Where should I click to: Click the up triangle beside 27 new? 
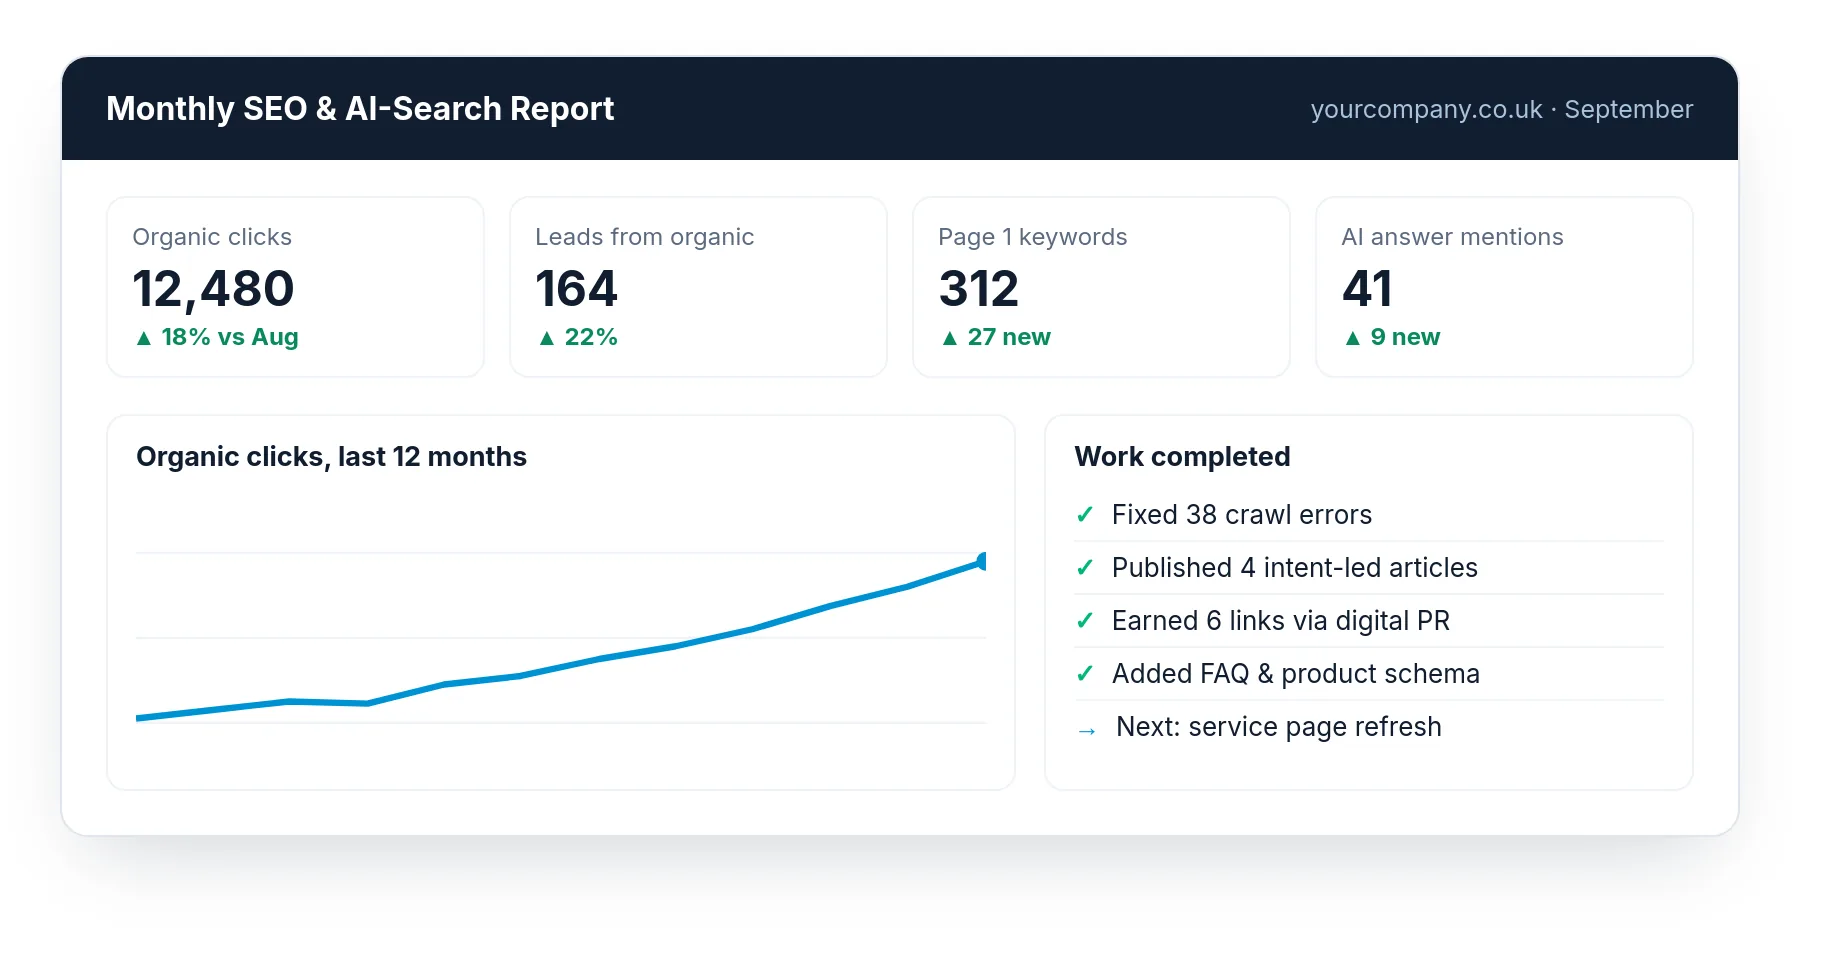(950, 338)
